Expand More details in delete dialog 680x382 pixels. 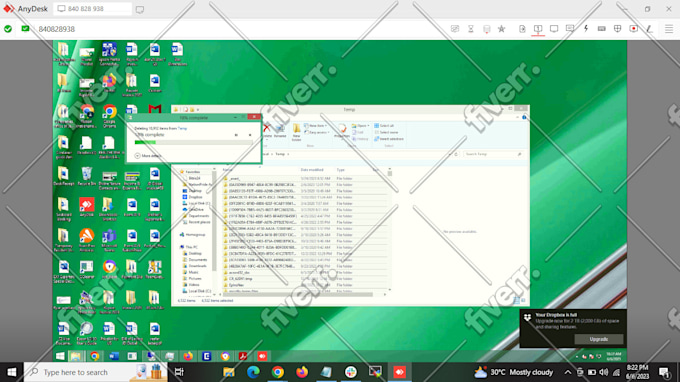tap(148, 156)
